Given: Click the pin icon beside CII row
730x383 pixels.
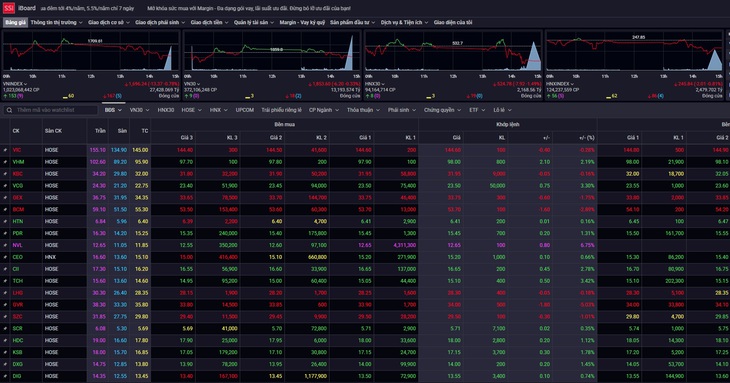Looking at the screenshot, I should (x=5, y=269).
